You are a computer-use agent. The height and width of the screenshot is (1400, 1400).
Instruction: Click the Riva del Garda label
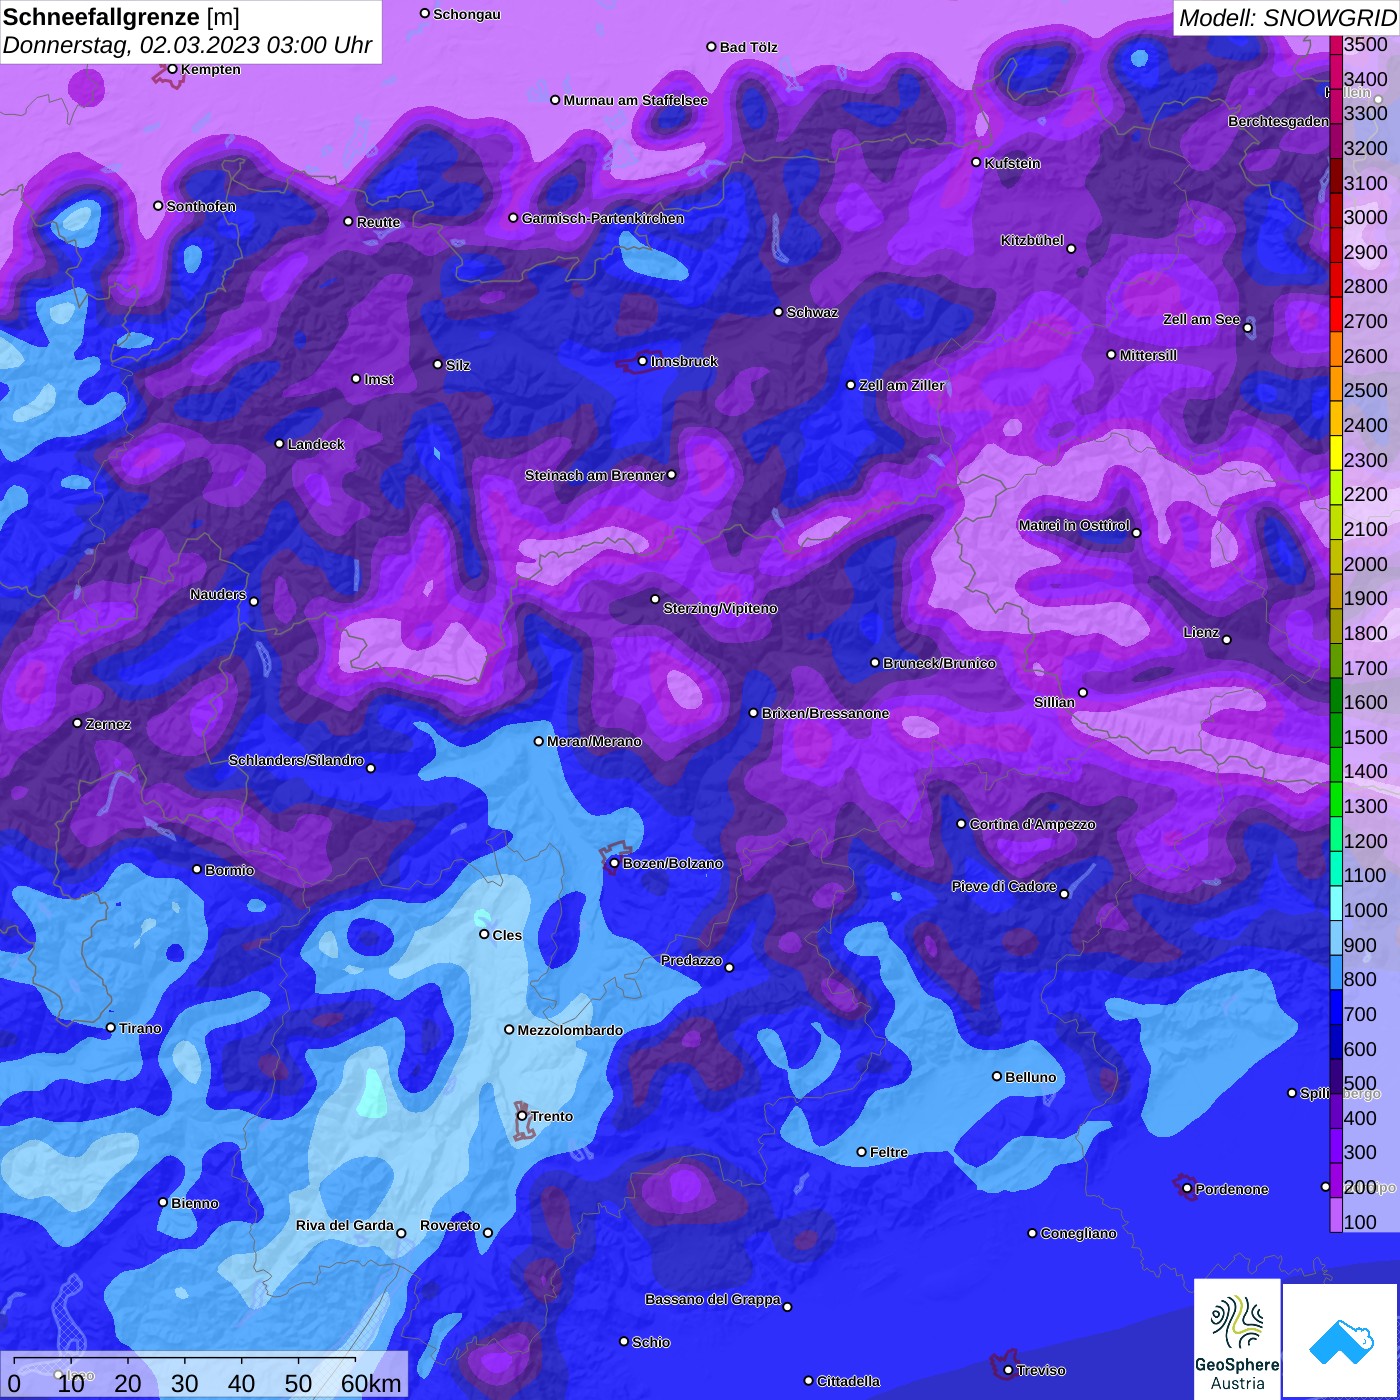click(x=345, y=1225)
